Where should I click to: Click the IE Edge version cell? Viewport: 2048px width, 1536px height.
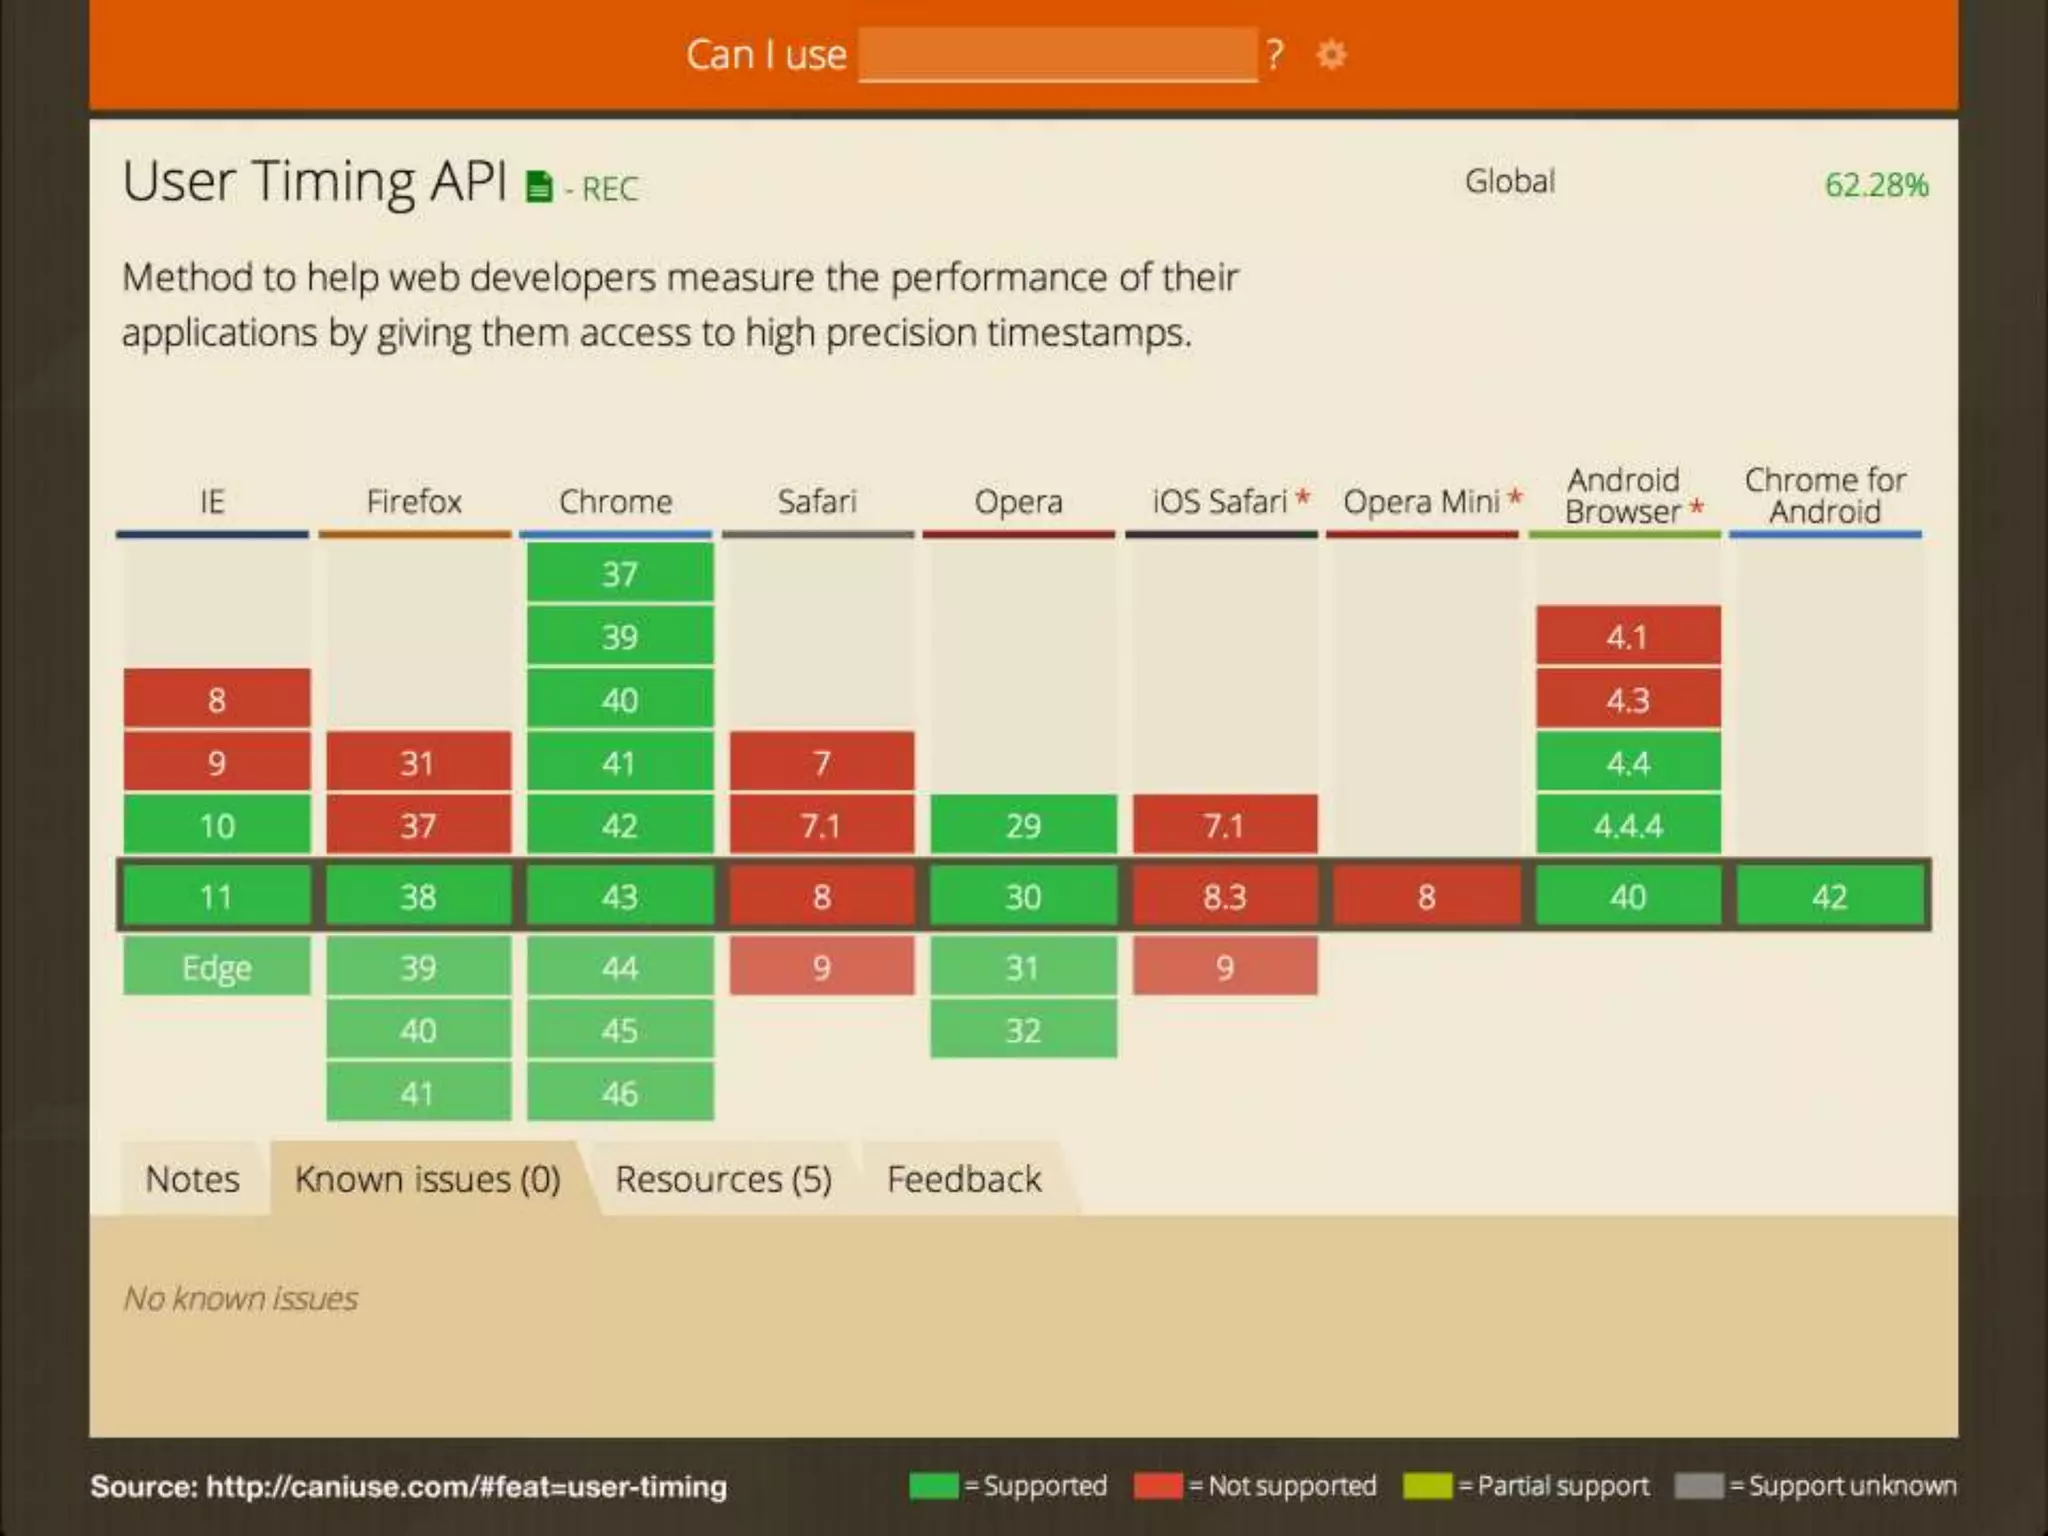217,967
